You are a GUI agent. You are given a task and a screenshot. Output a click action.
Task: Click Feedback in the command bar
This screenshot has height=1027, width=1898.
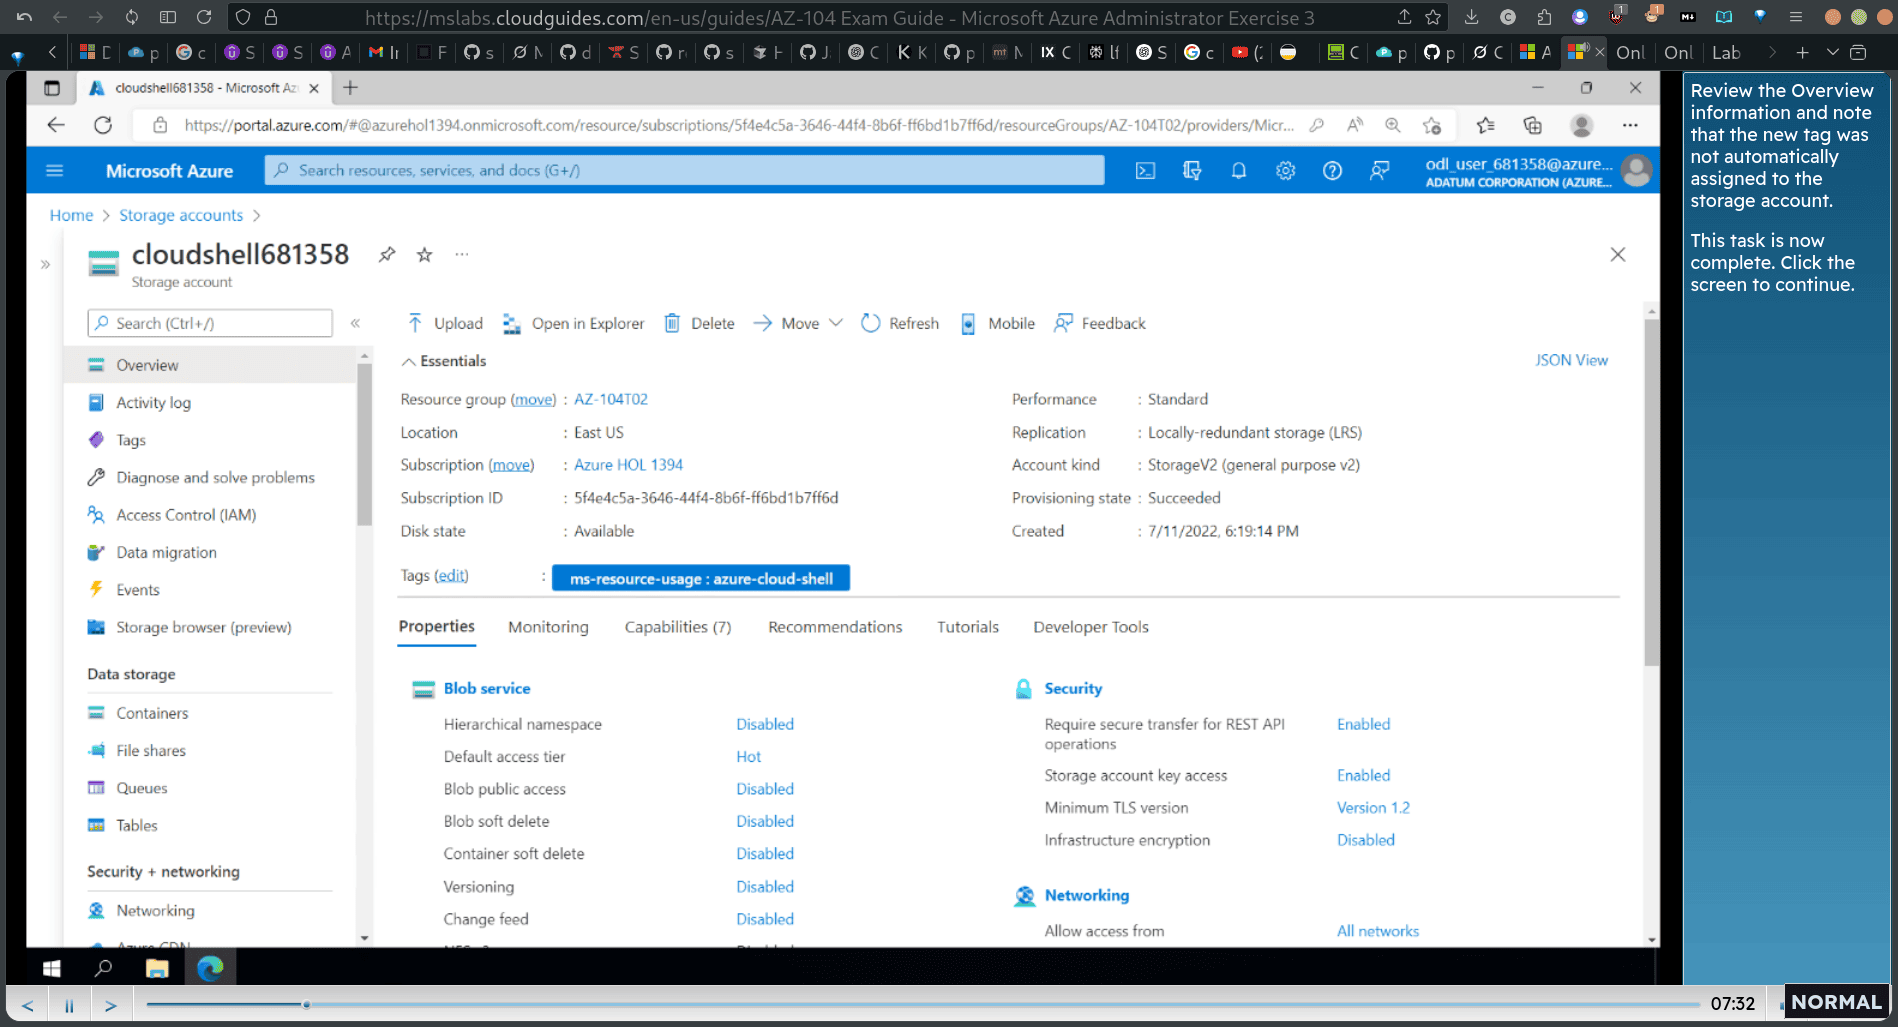pos(1100,323)
